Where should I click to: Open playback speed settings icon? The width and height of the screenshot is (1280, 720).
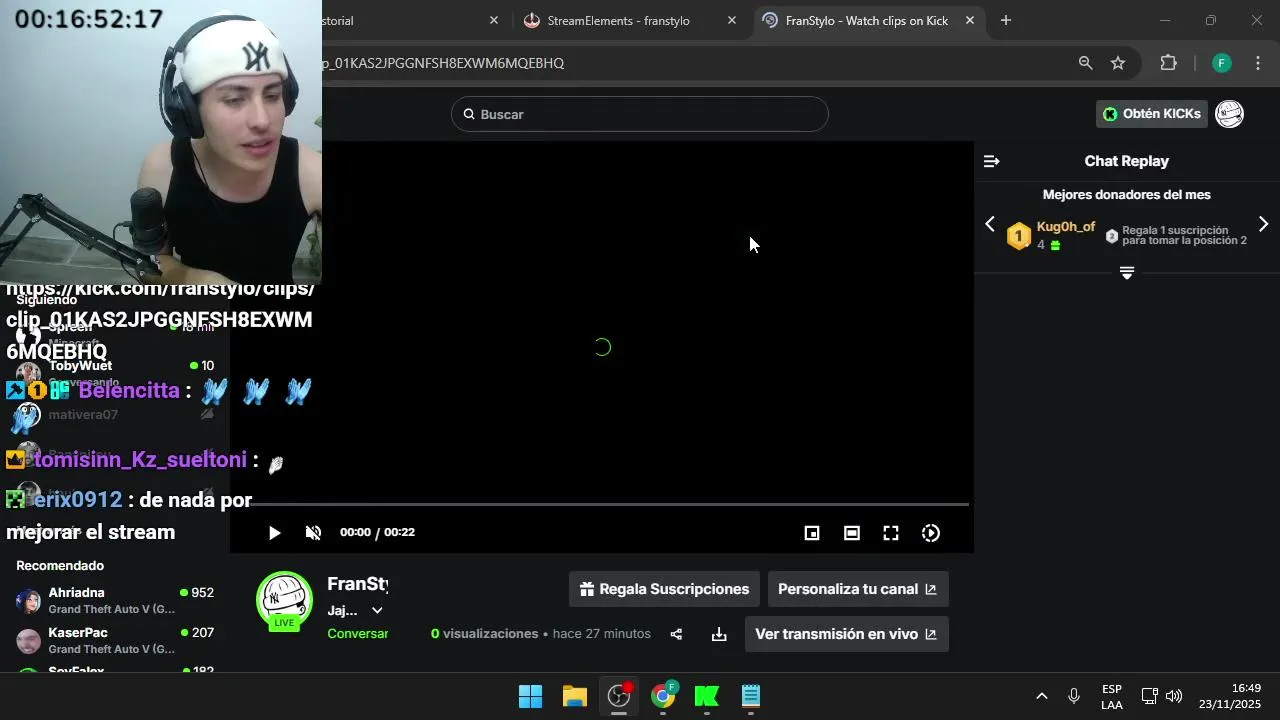pyautogui.click(x=931, y=533)
